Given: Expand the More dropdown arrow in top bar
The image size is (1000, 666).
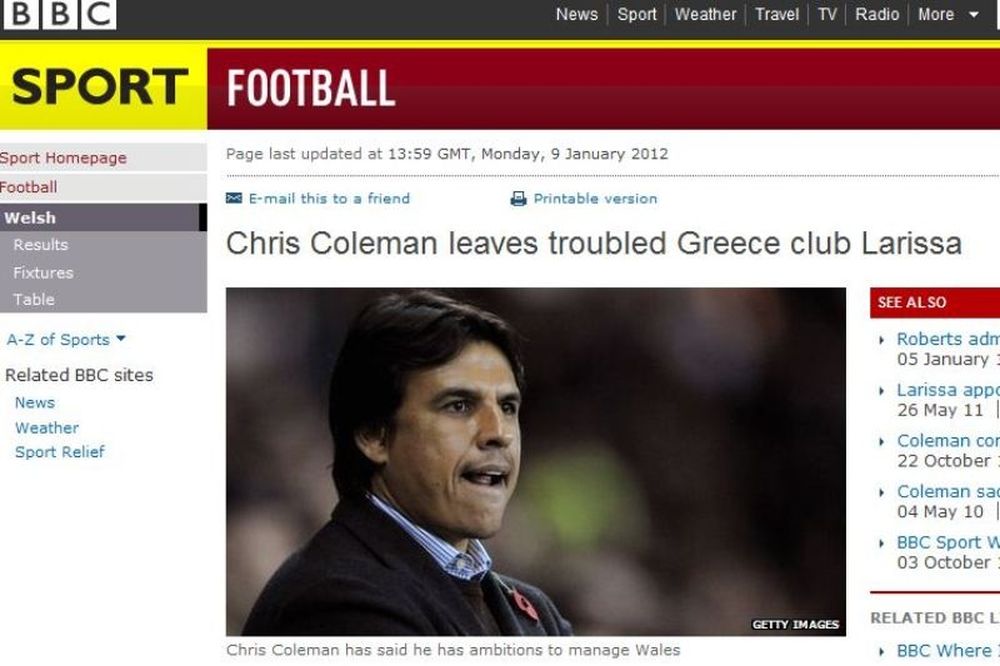Looking at the screenshot, I should coord(974,14).
